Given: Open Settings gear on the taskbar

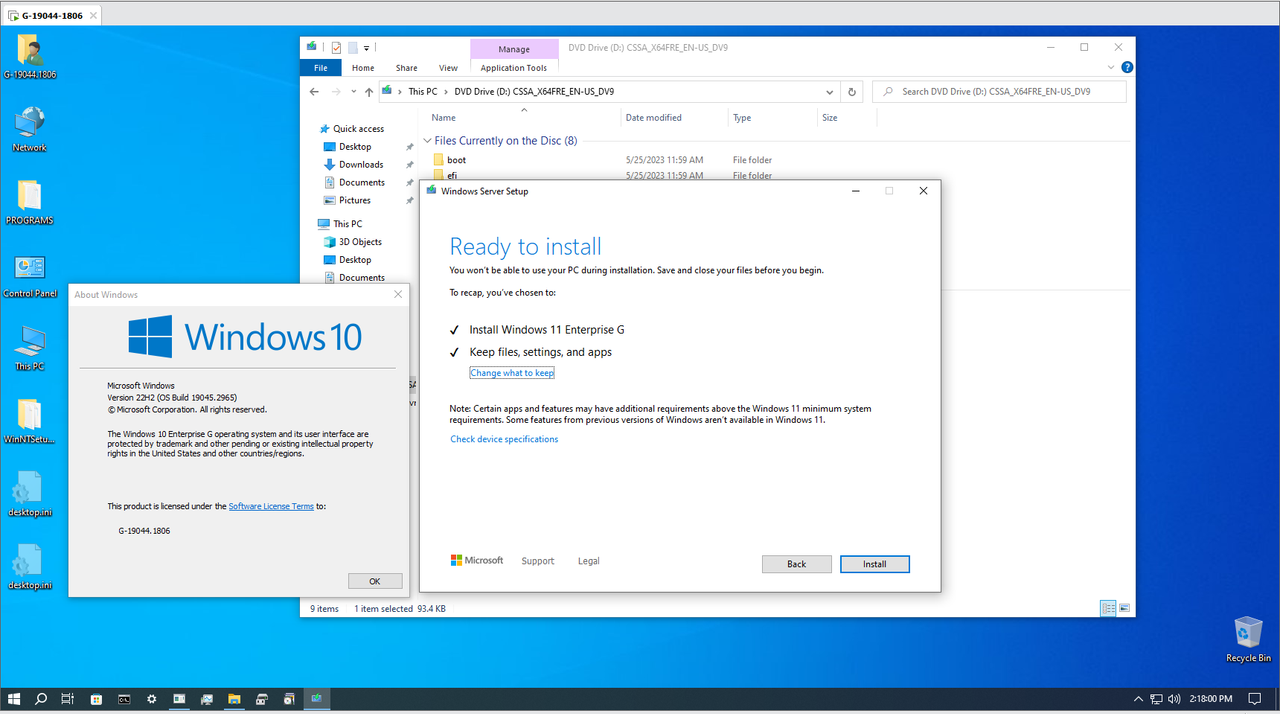Looking at the screenshot, I should pos(151,699).
